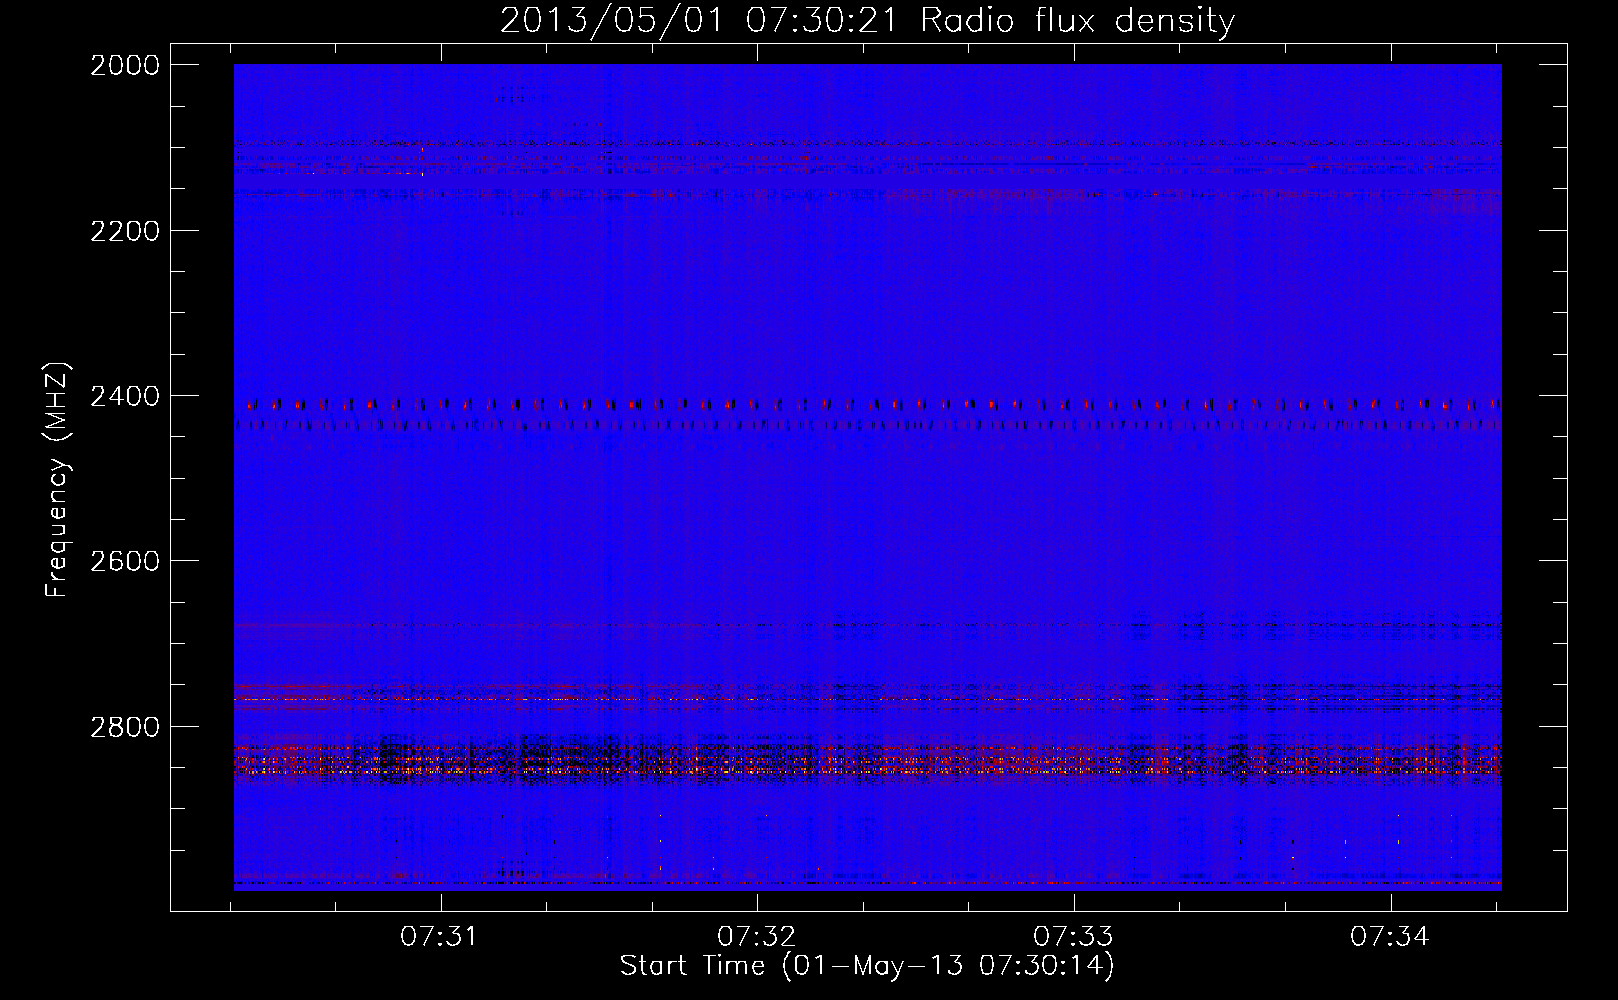Select the 2000 frequency tick label
Screen dimensions: 1618x1000
coord(125,65)
